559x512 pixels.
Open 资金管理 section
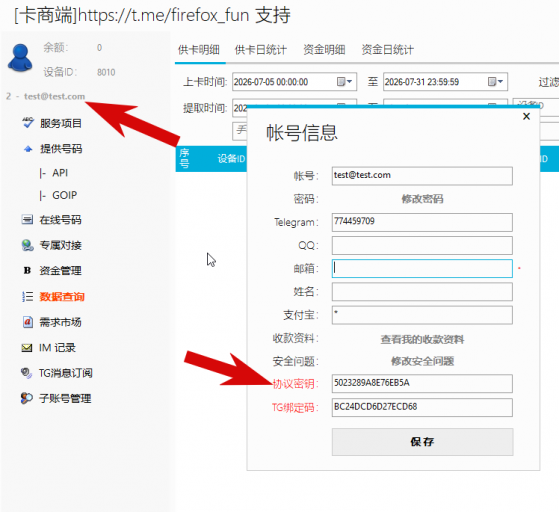[60, 271]
